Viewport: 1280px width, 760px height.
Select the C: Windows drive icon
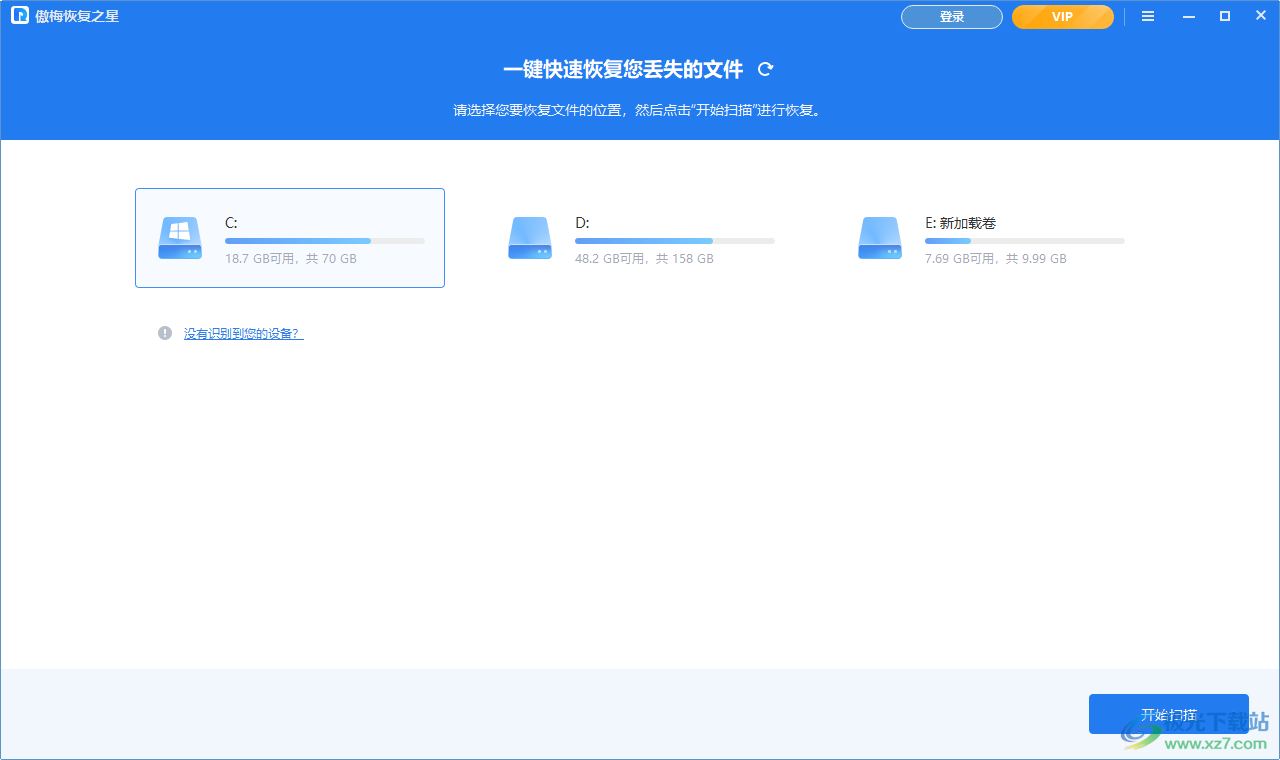click(180, 238)
